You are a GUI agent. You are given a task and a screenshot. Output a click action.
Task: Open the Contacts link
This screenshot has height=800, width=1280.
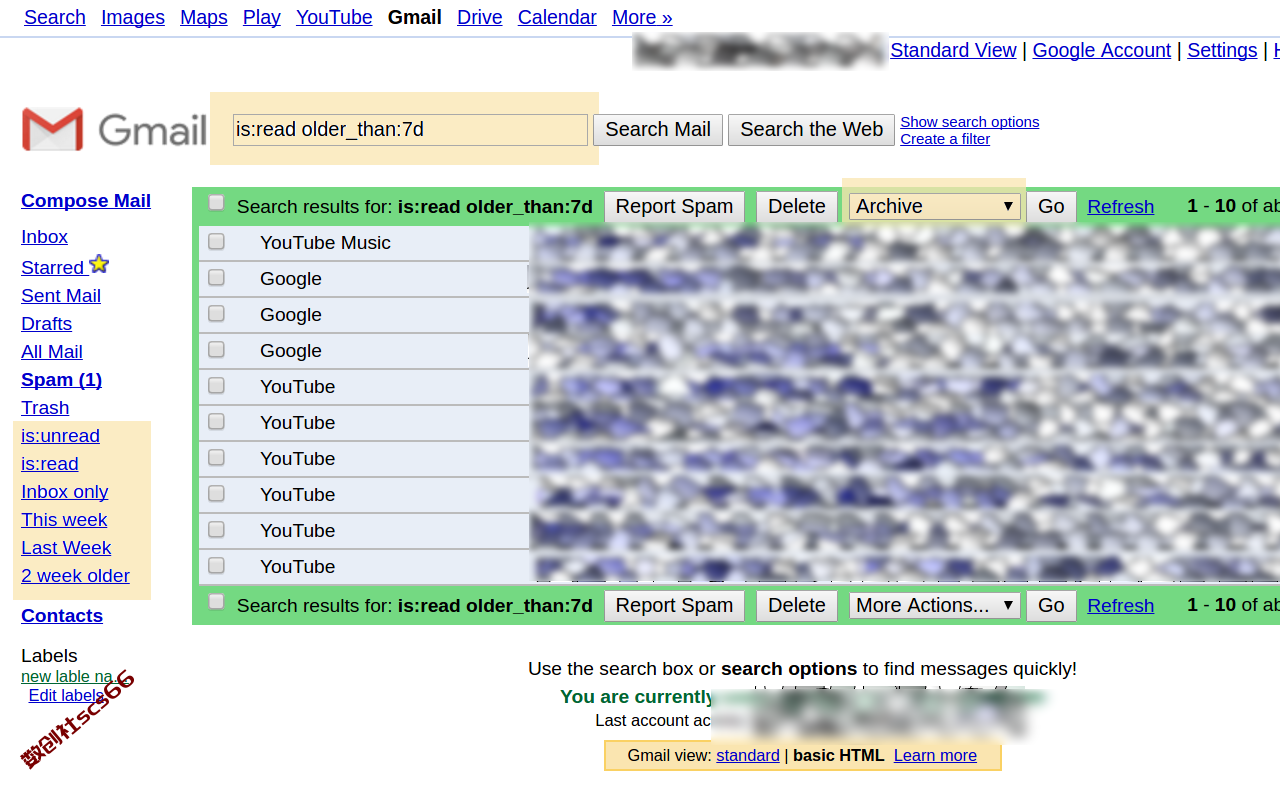[62, 615]
